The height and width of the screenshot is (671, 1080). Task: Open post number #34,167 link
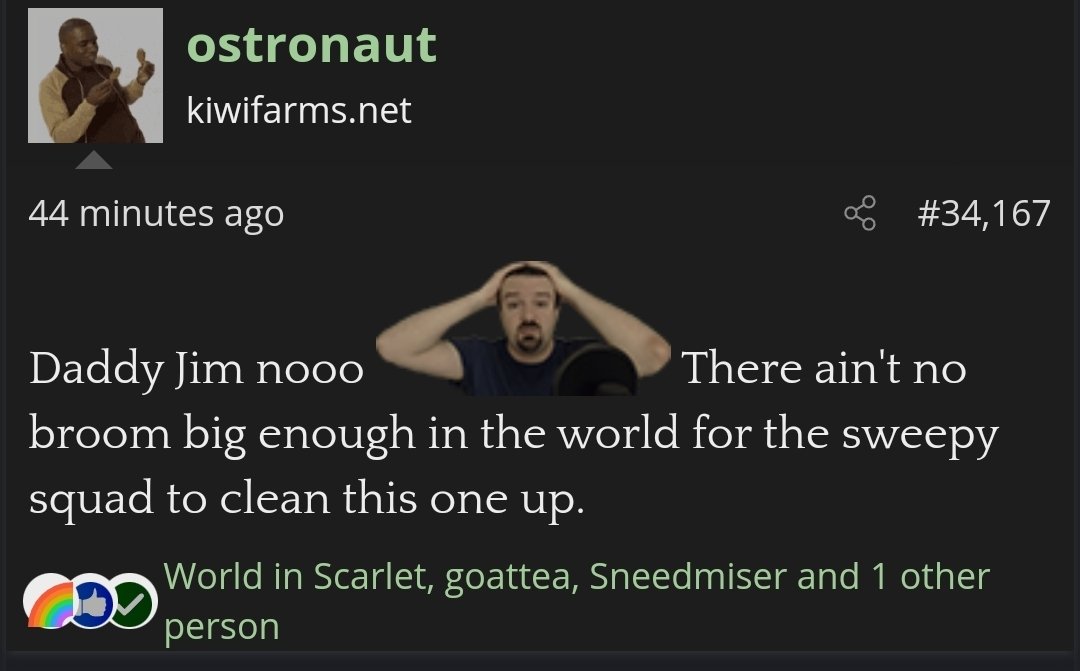[984, 213]
